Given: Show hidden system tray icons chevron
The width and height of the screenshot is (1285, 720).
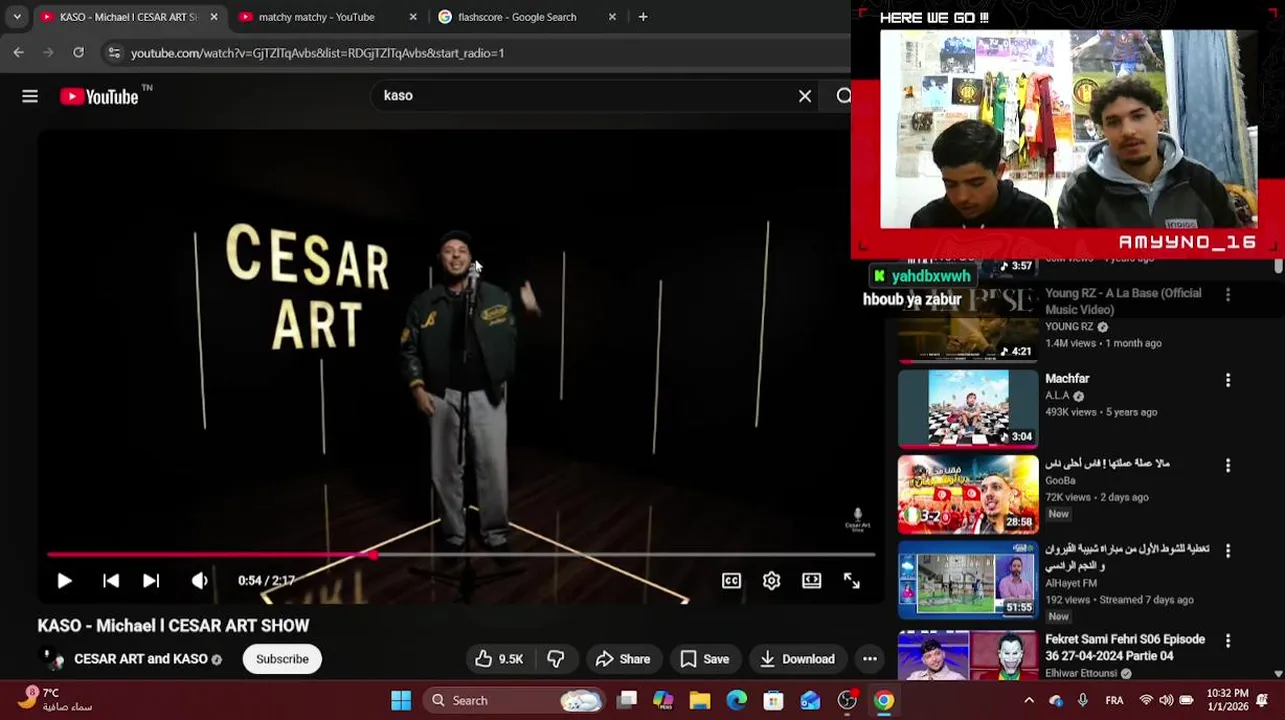Looking at the screenshot, I should (1029, 700).
